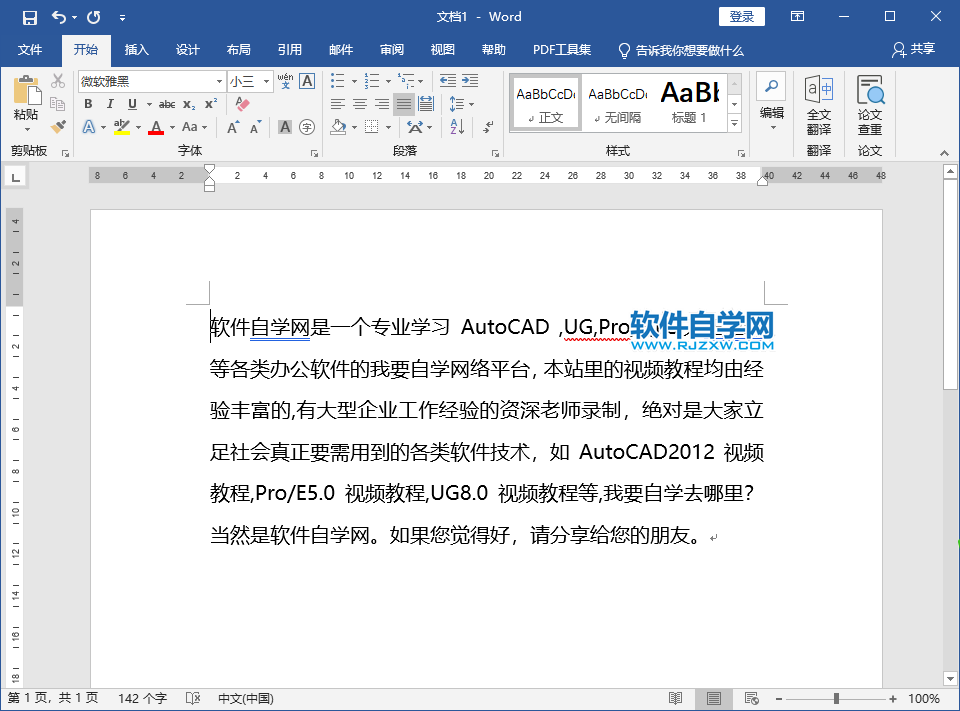The height and width of the screenshot is (711, 960).
Task: Open the PDF工具集 tab
Action: click(x=561, y=50)
